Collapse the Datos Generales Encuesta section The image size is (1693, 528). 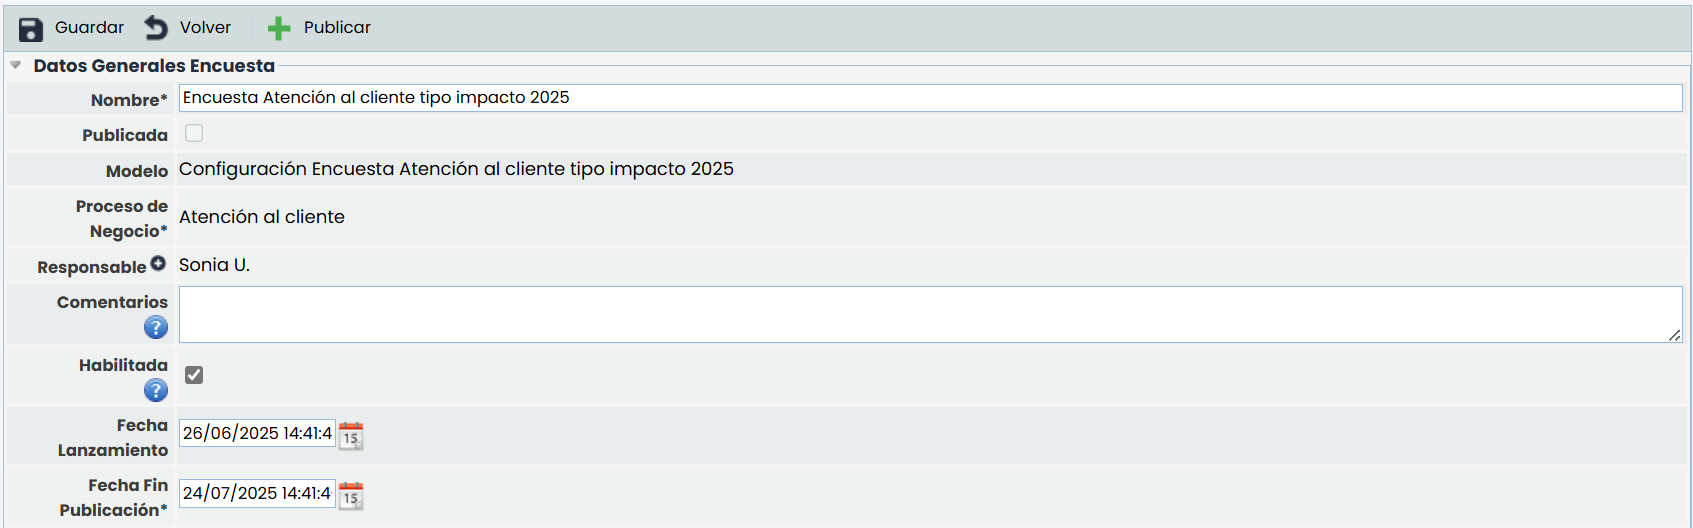16,66
